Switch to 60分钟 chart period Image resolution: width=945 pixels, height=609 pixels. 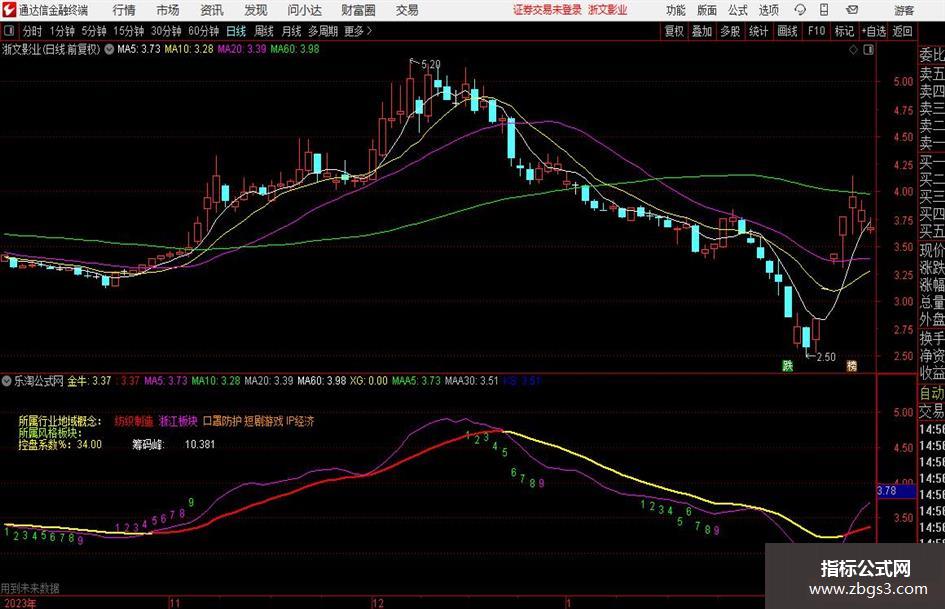coord(204,31)
